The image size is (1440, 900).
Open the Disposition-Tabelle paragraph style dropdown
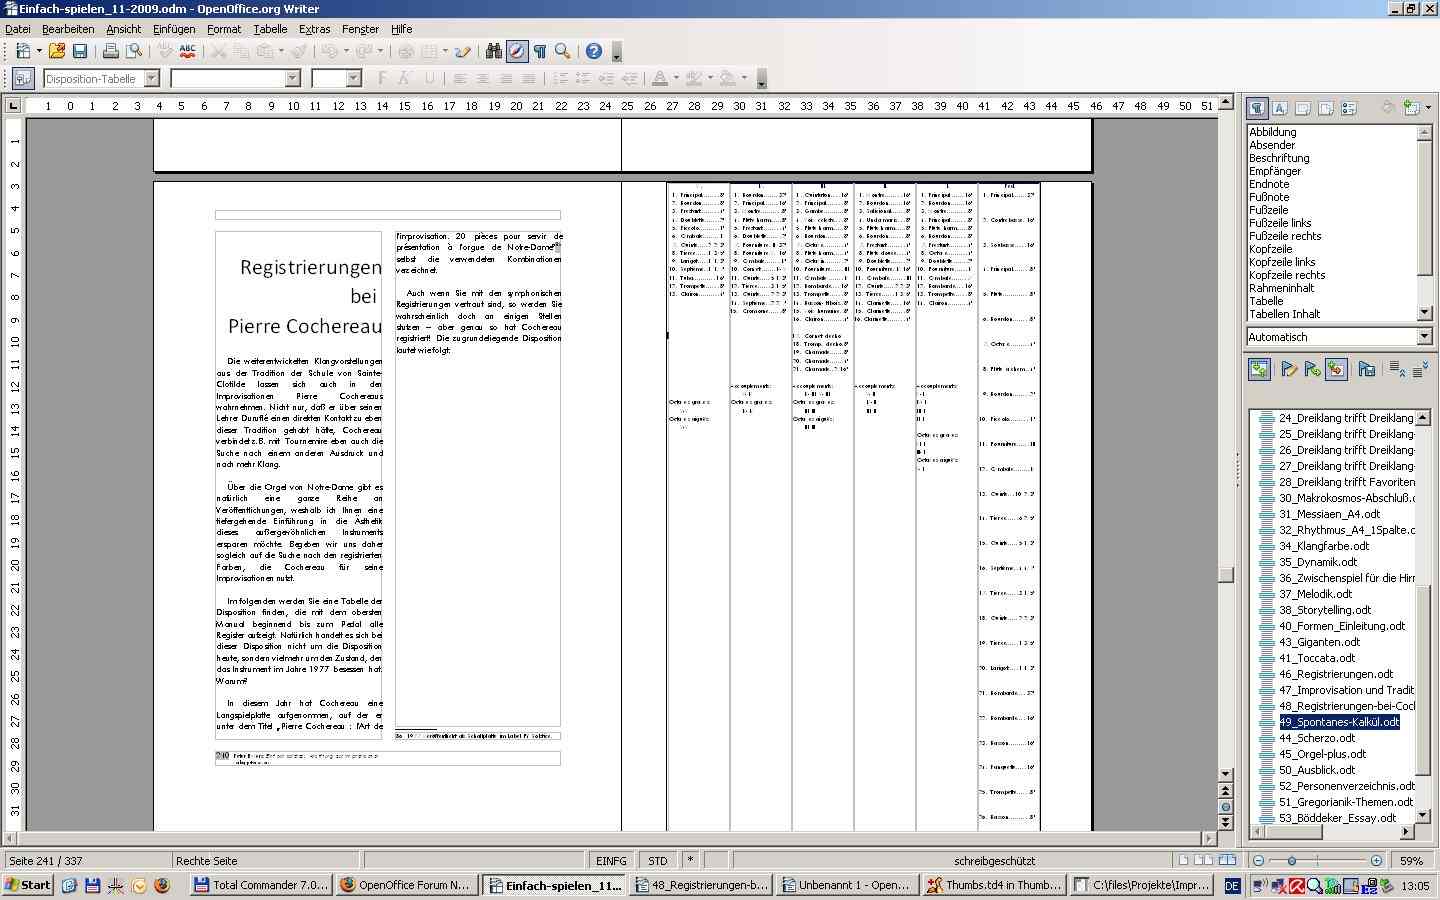152,78
